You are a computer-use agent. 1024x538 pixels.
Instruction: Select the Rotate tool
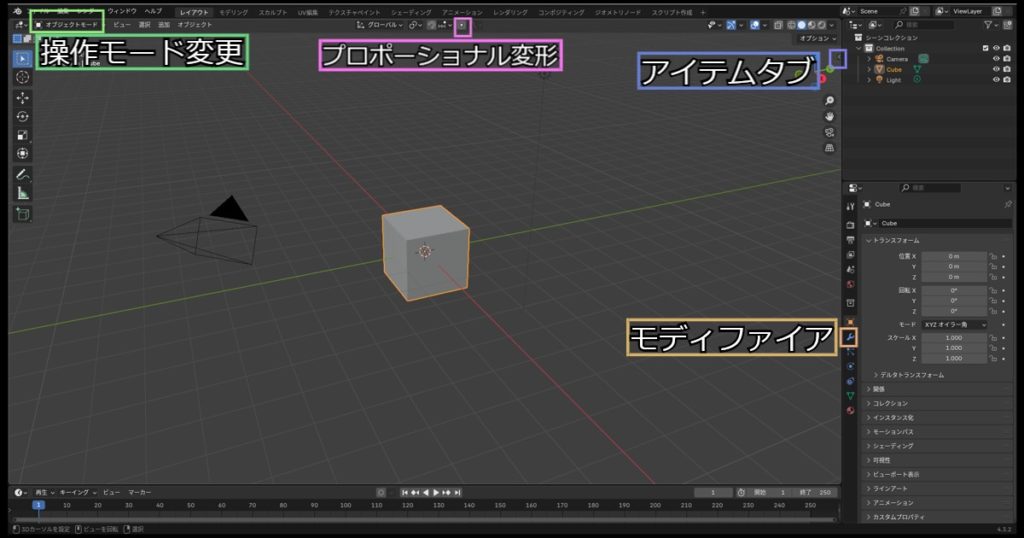coord(23,117)
